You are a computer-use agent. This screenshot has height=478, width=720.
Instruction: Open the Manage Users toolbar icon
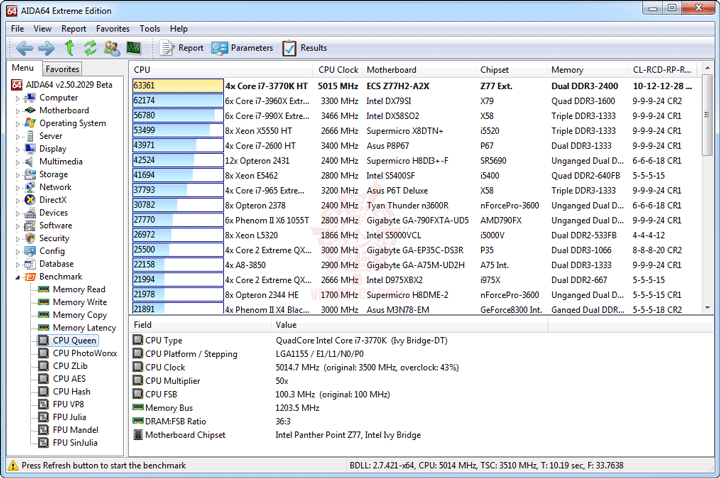[112, 48]
